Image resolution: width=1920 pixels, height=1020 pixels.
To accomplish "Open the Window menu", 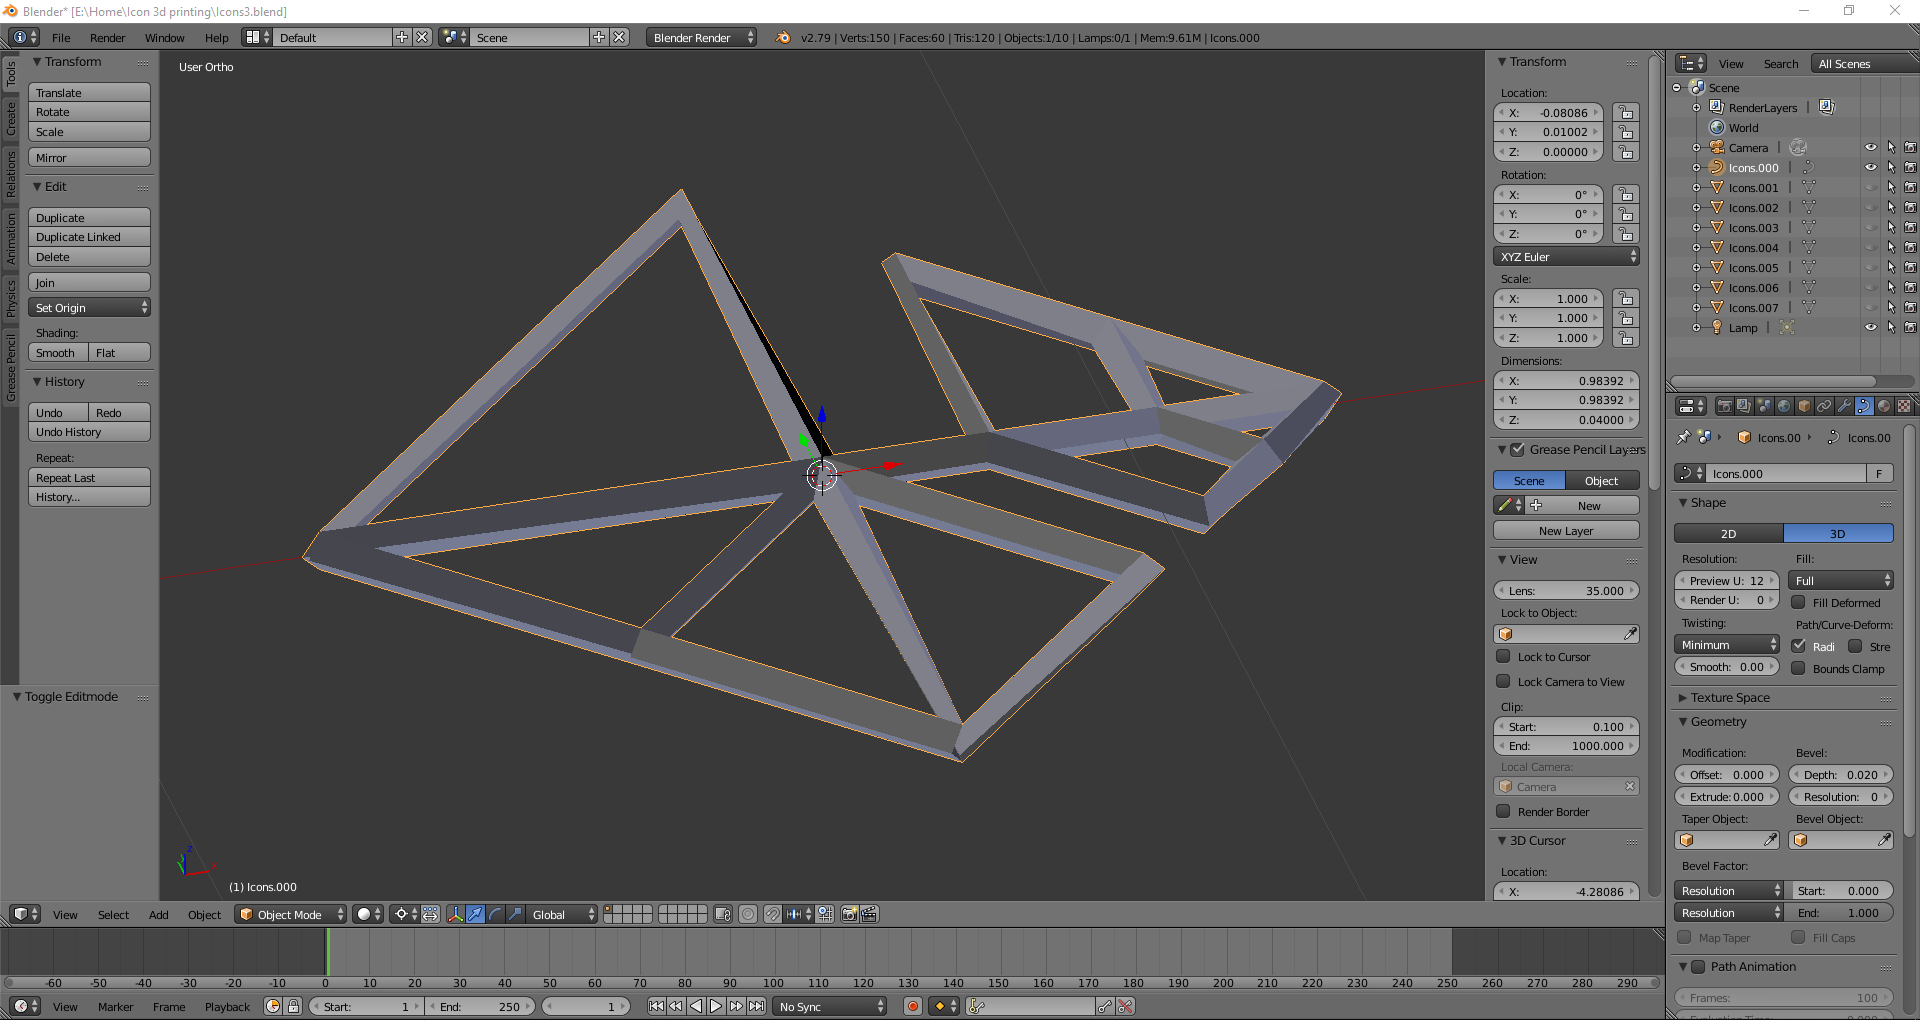I will click(x=164, y=37).
